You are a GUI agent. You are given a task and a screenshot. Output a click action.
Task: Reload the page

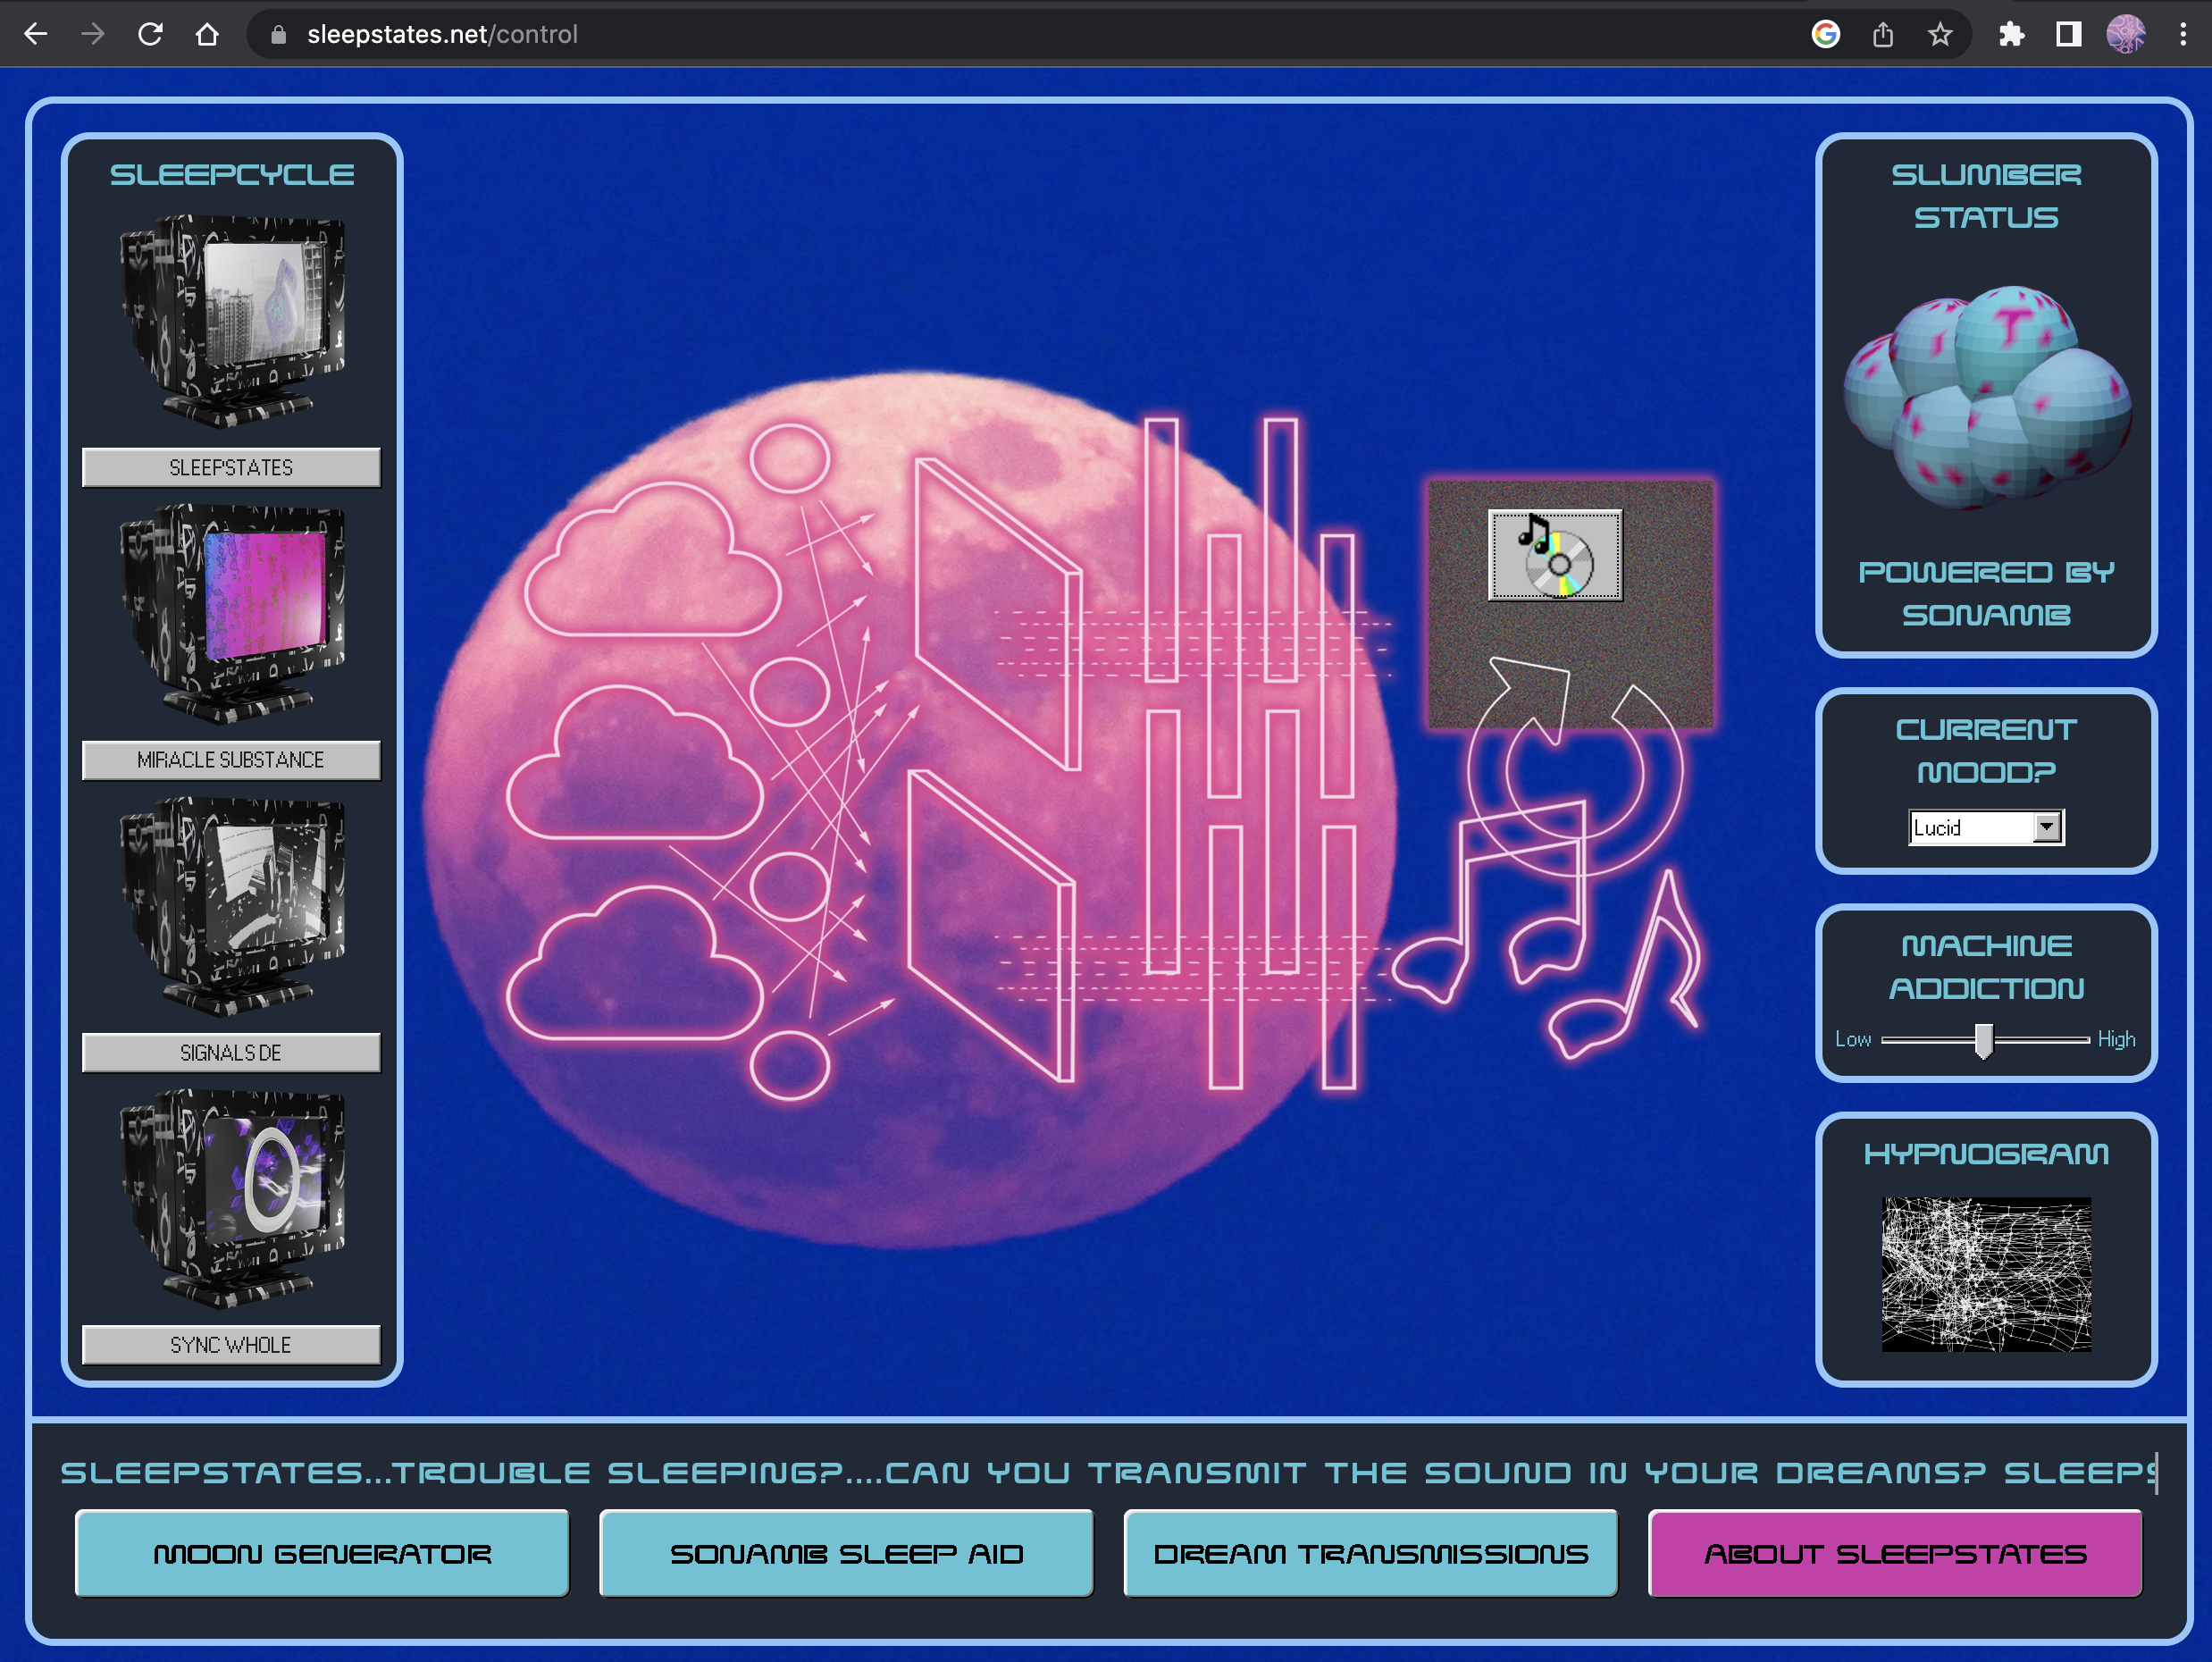[x=150, y=35]
